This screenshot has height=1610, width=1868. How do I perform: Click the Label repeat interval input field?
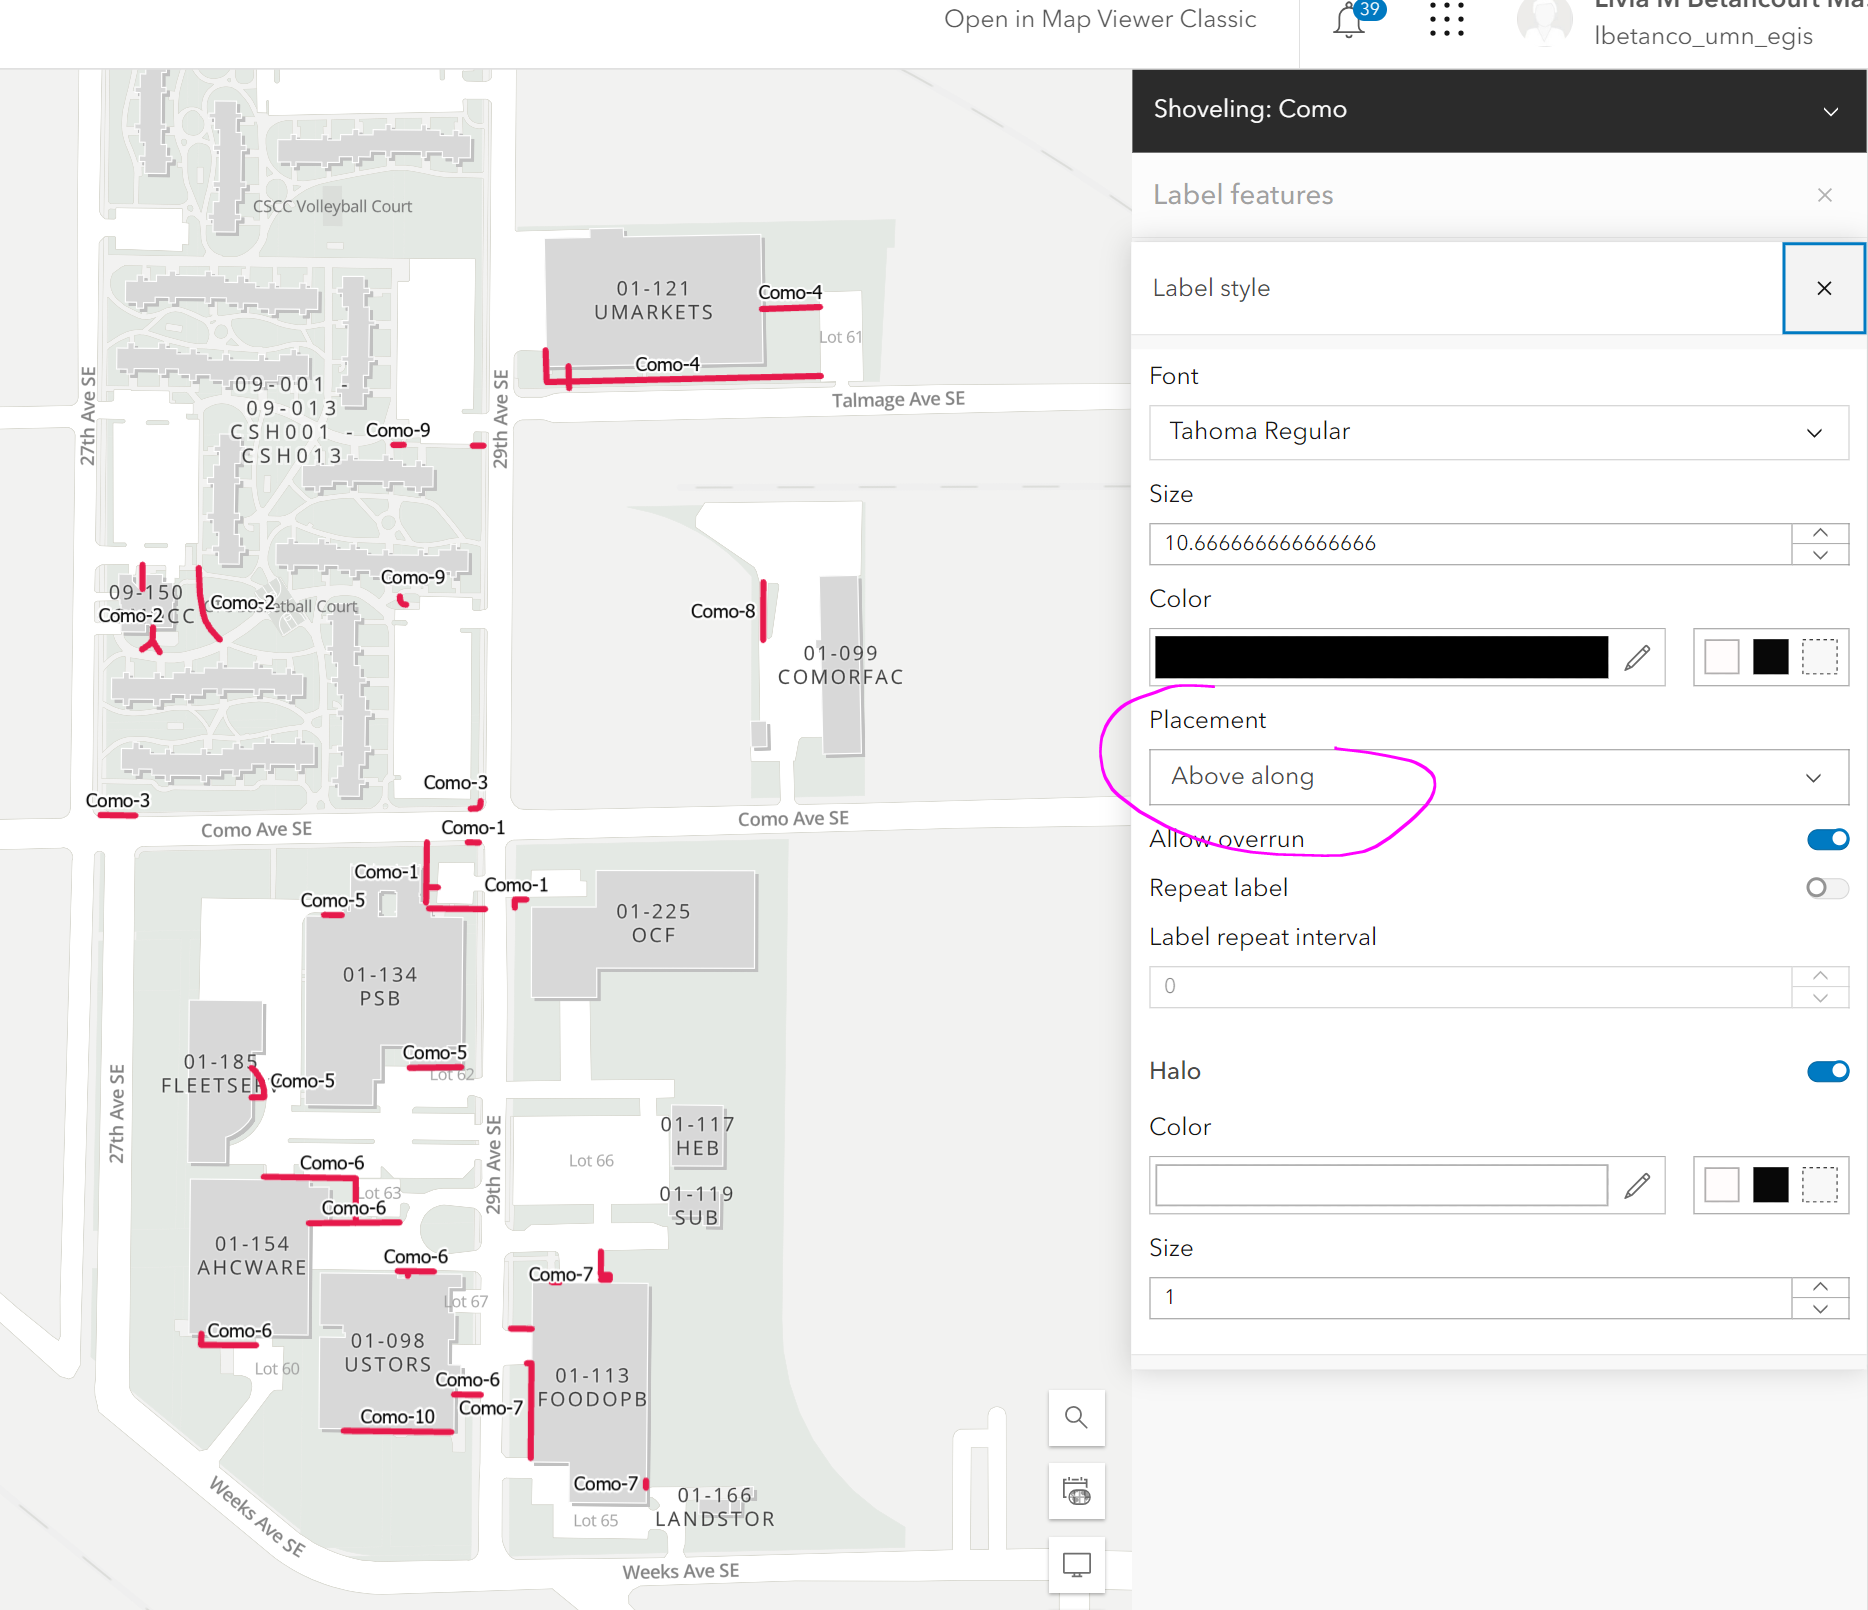click(x=1450, y=987)
